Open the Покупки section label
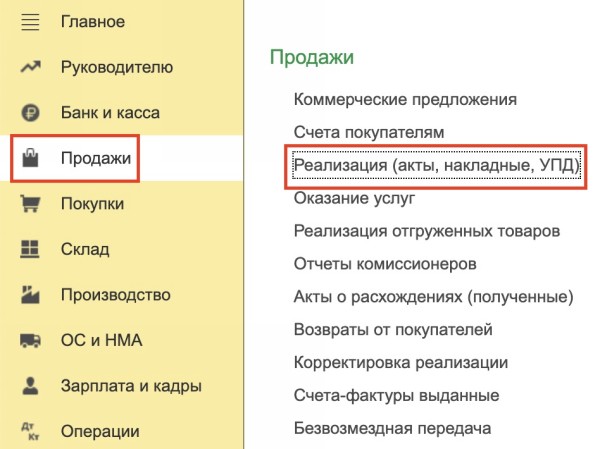 coord(92,204)
